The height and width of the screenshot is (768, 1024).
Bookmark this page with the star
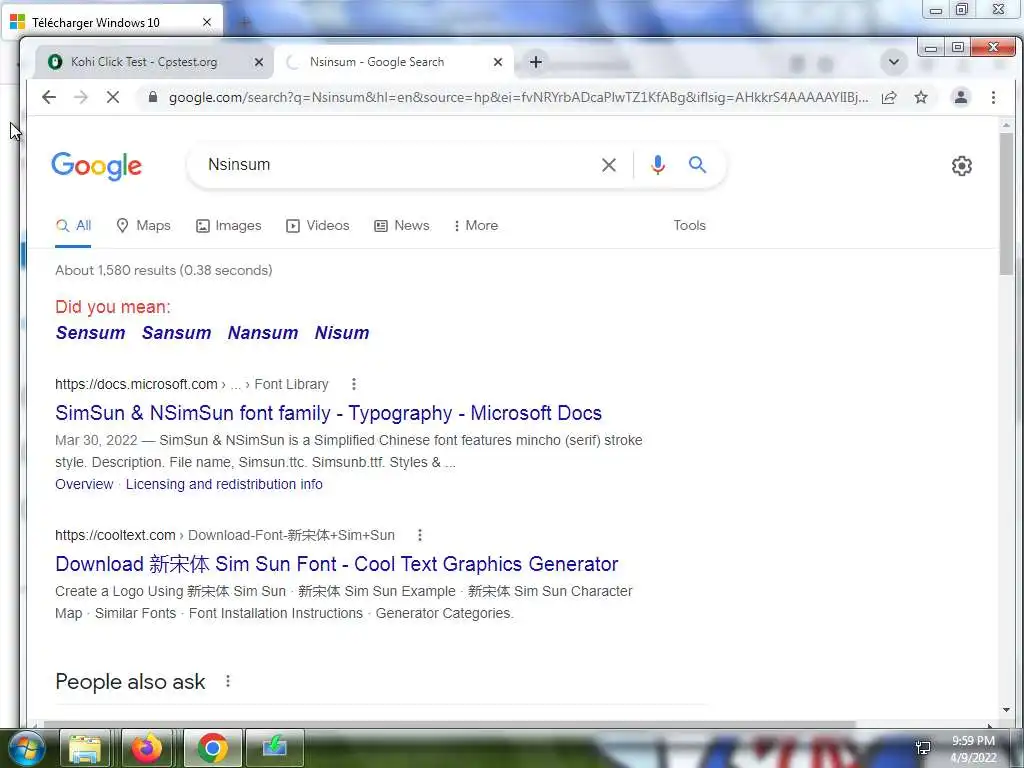point(921,97)
